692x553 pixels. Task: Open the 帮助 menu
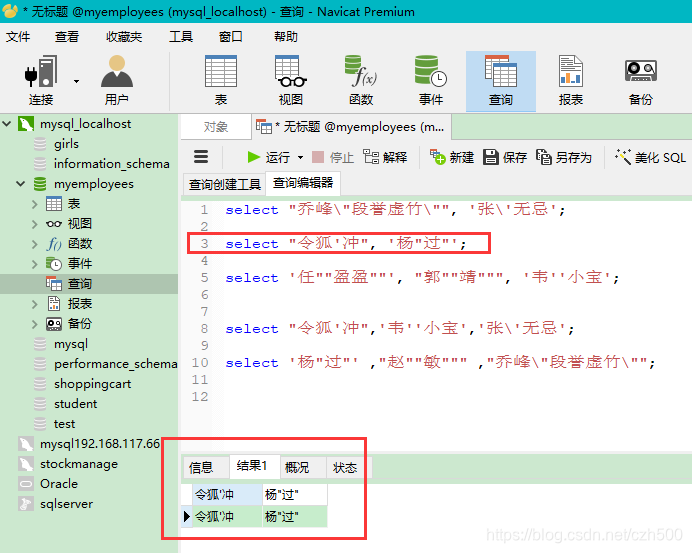(286, 37)
